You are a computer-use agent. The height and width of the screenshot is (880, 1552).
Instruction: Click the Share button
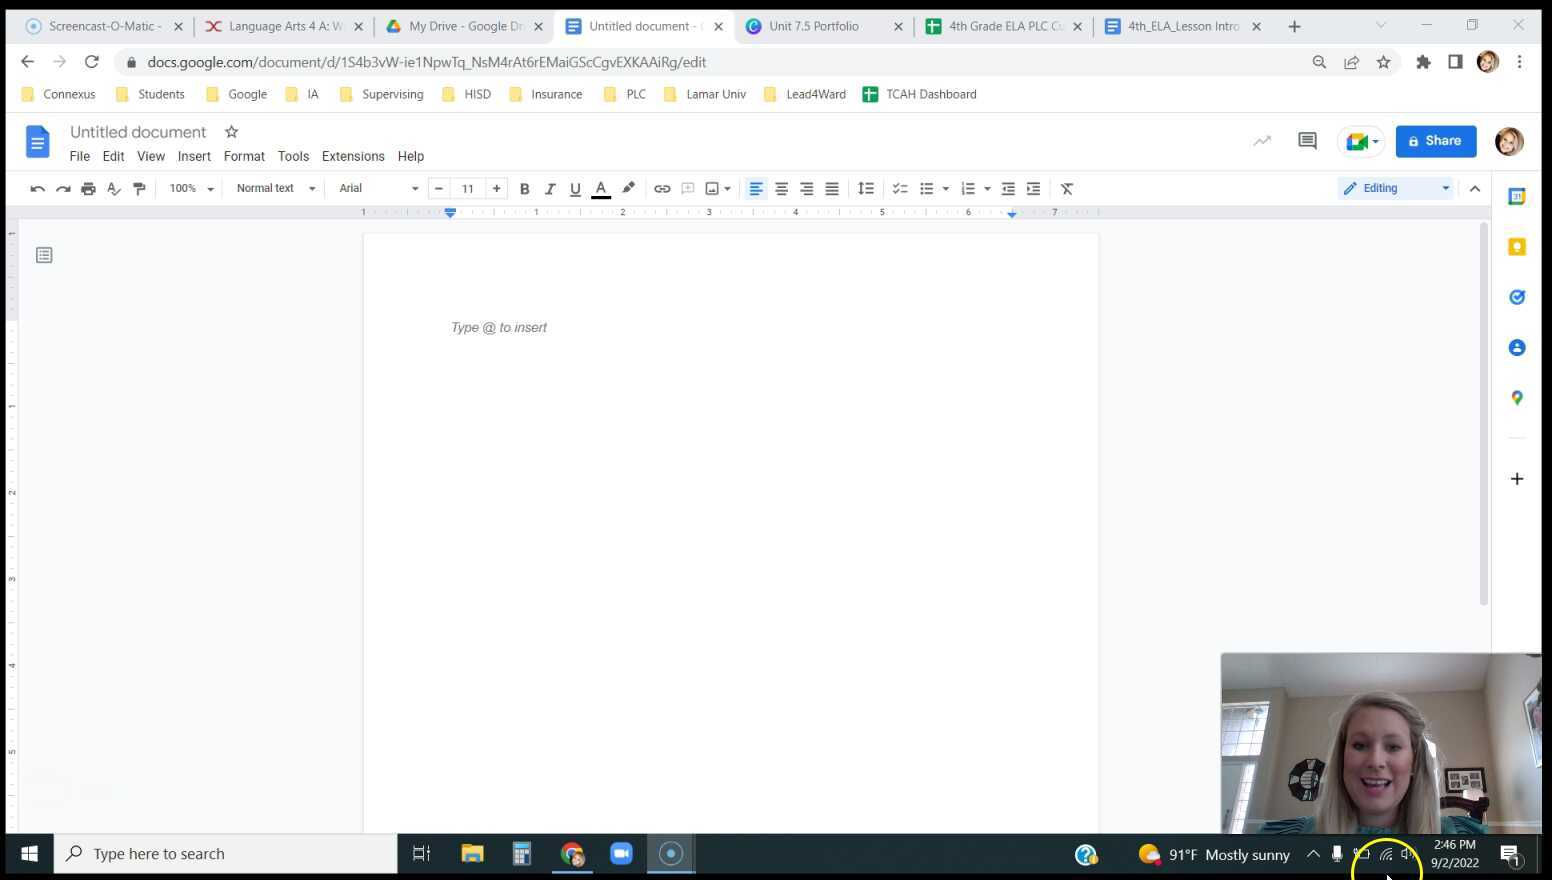pos(1435,140)
